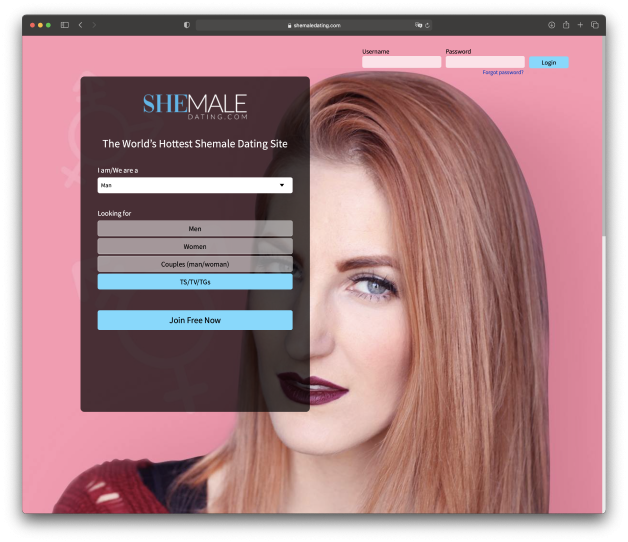Open the downloads icon in toolbar

click(x=552, y=25)
